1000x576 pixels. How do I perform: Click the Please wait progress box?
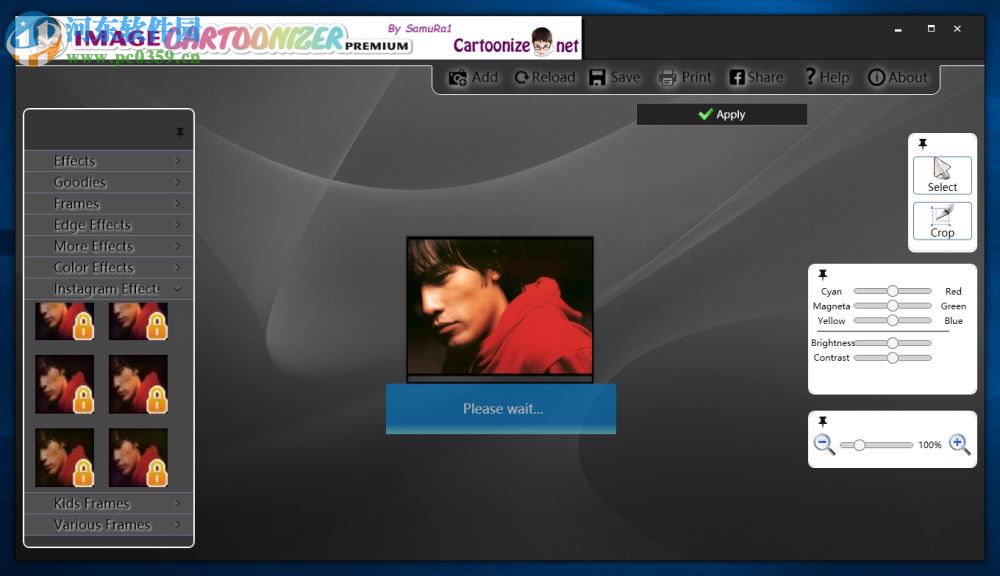[x=501, y=409]
